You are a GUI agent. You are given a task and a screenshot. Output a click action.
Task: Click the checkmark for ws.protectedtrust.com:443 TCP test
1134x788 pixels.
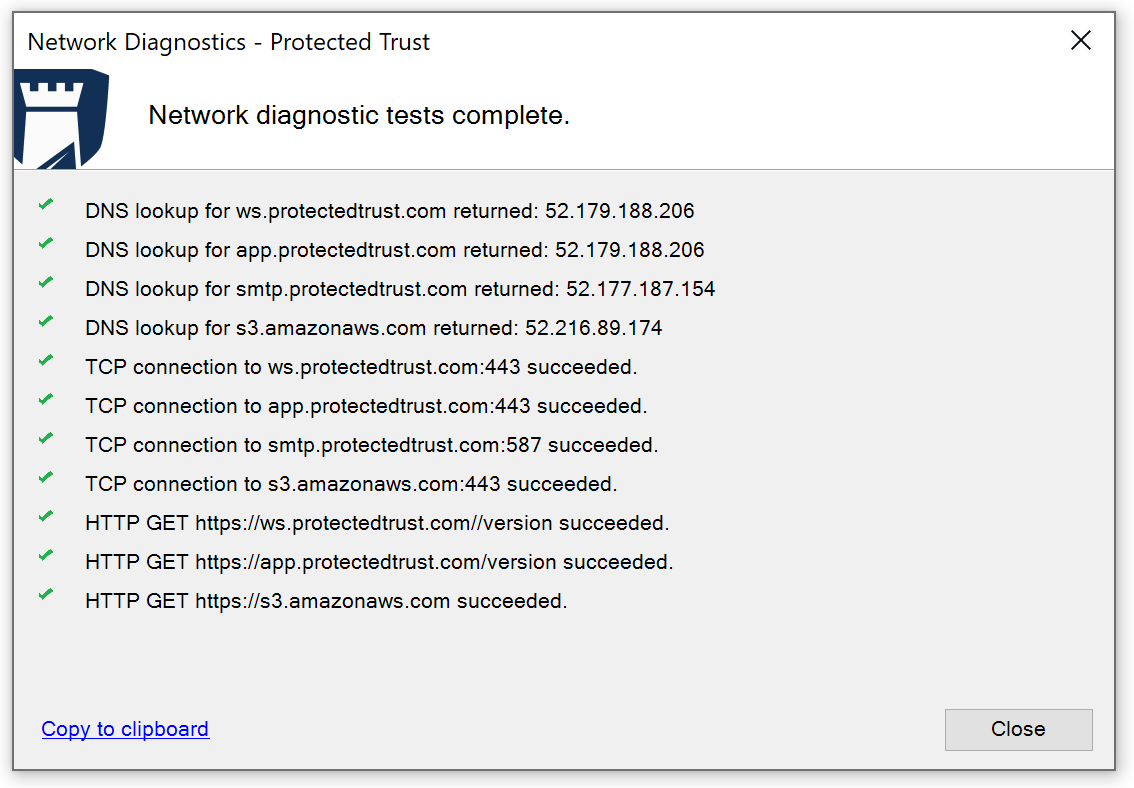pos(45,360)
